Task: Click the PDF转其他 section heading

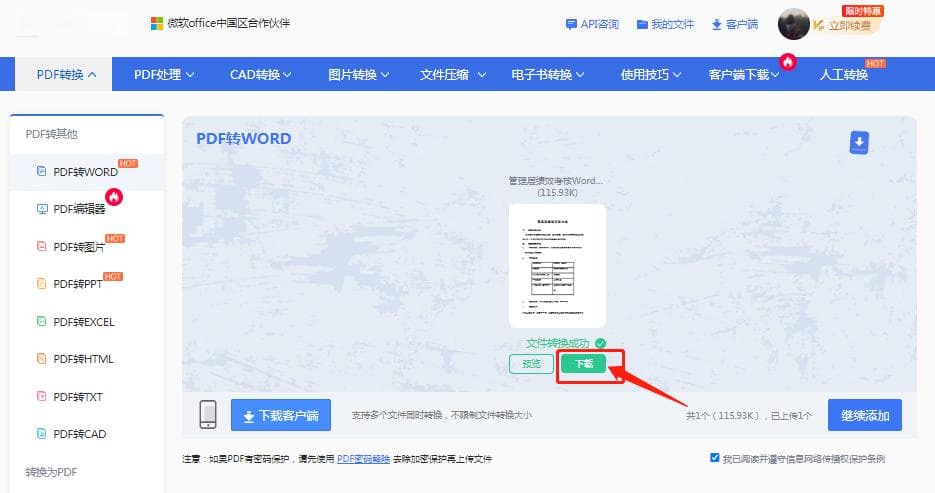Action: [x=51, y=134]
